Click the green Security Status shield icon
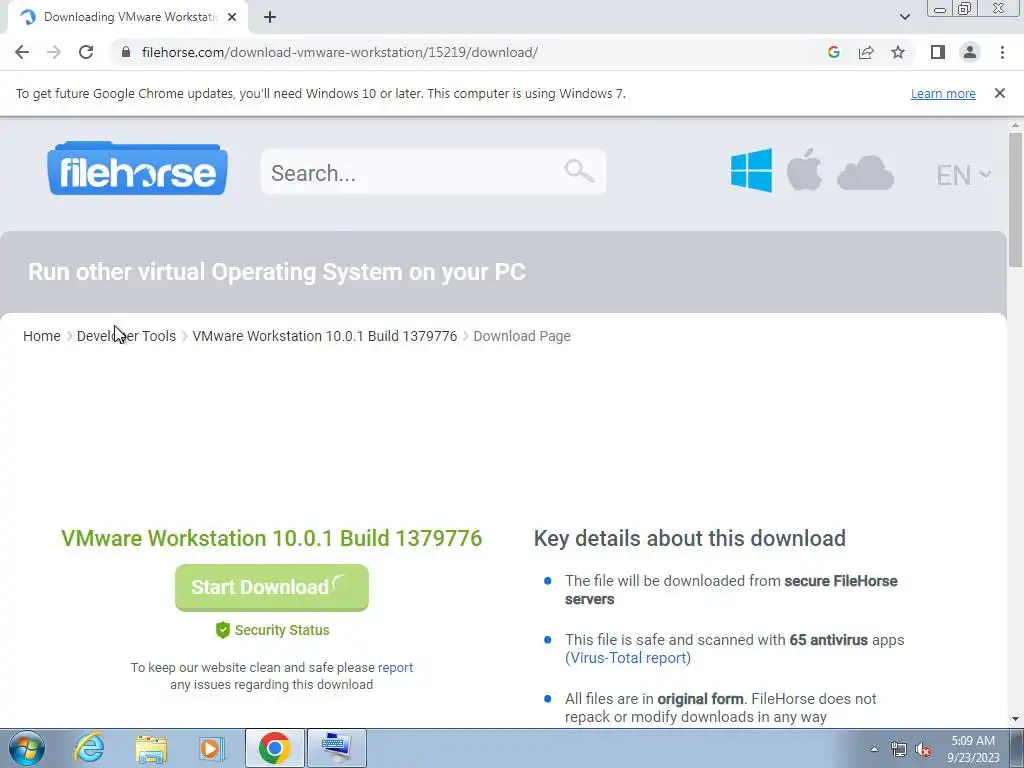1024x768 pixels. click(223, 630)
